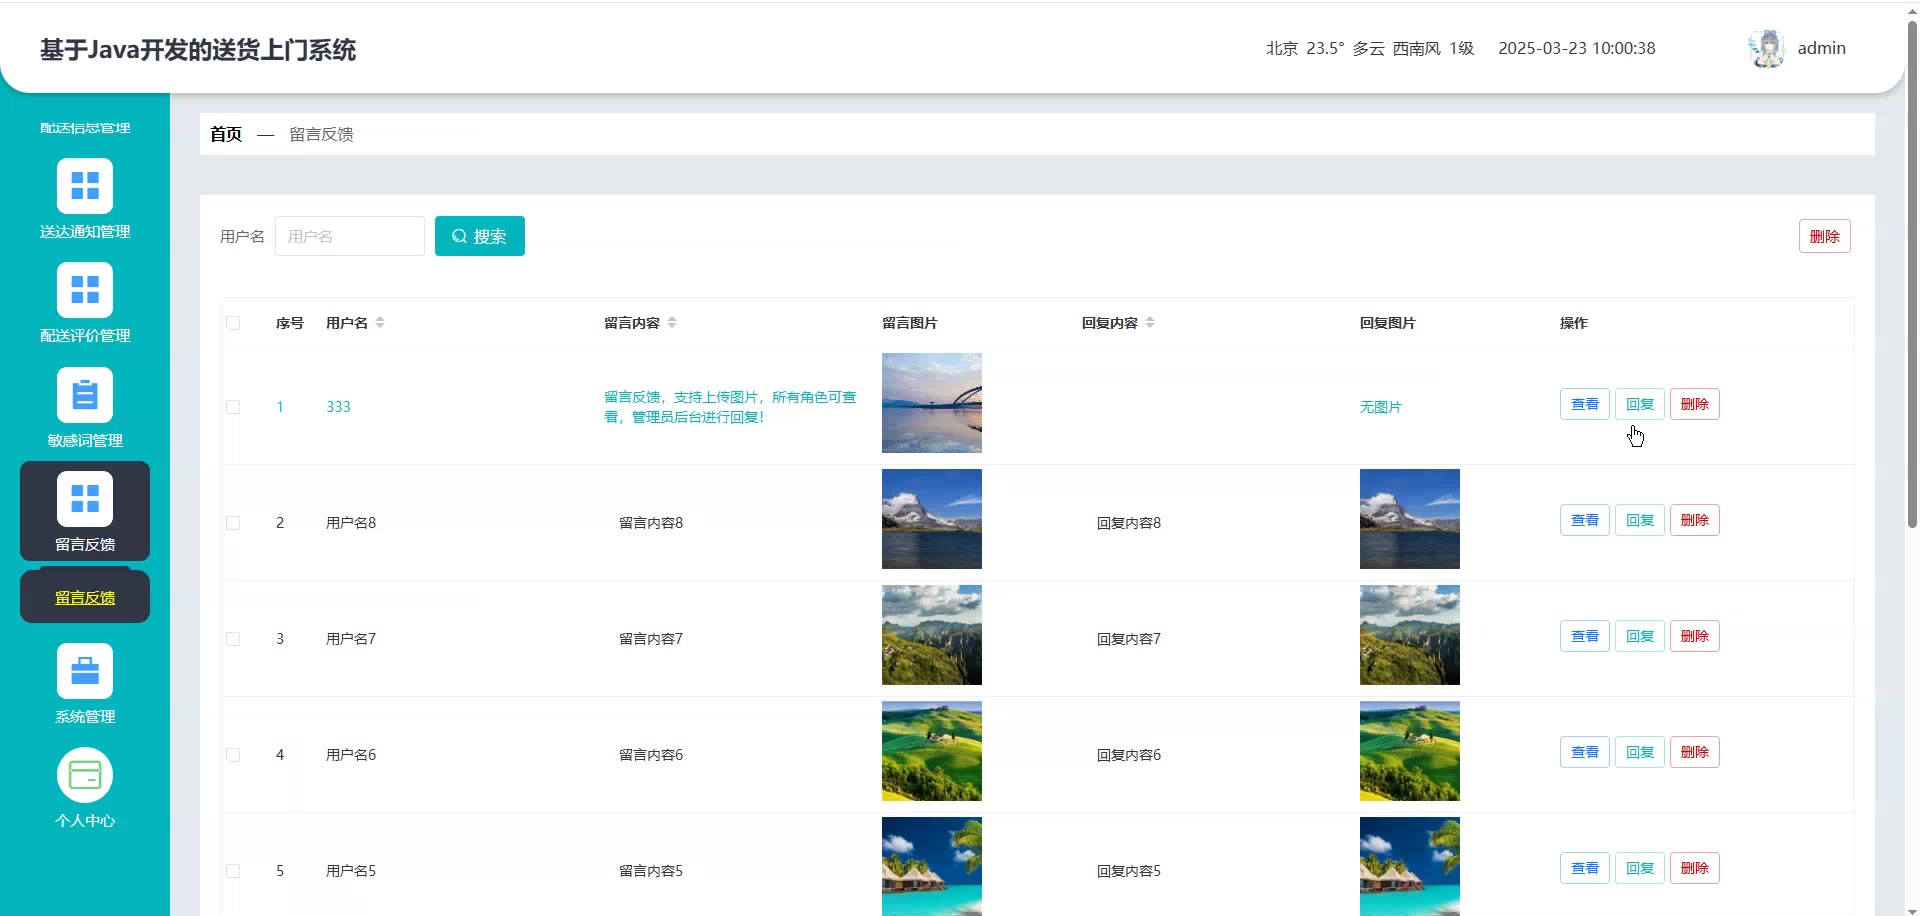Open 回复图片 thumbnail for 用户名8

(1410, 519)
